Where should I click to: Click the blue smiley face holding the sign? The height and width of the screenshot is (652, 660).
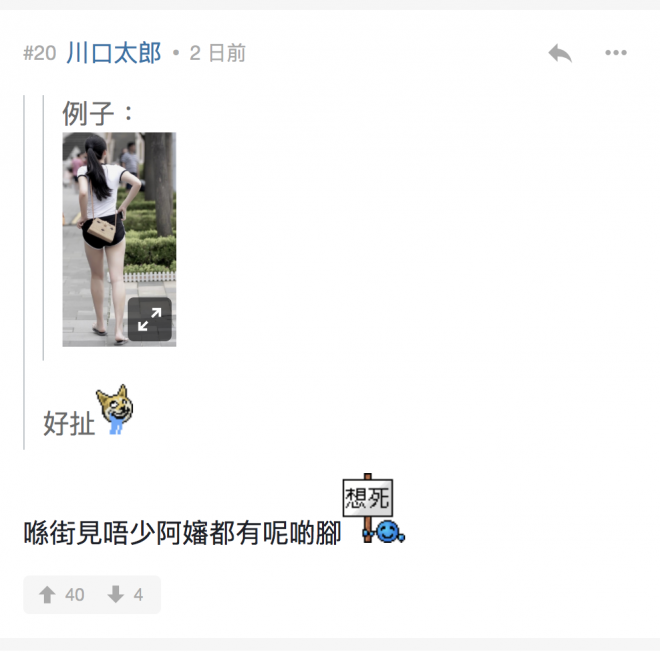coord(389,532)
